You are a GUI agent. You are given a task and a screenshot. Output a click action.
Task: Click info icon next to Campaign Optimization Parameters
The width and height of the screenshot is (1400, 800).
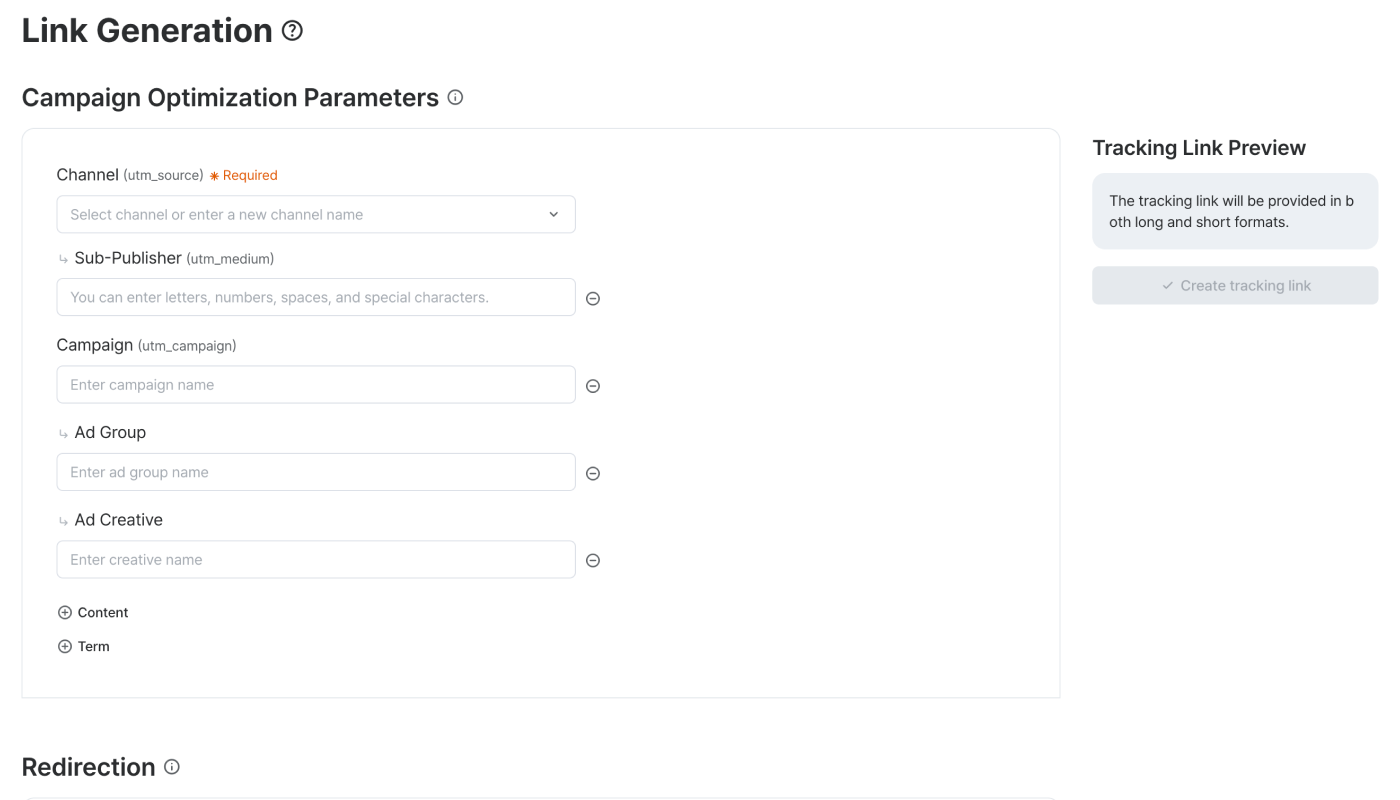pos(455,98)
